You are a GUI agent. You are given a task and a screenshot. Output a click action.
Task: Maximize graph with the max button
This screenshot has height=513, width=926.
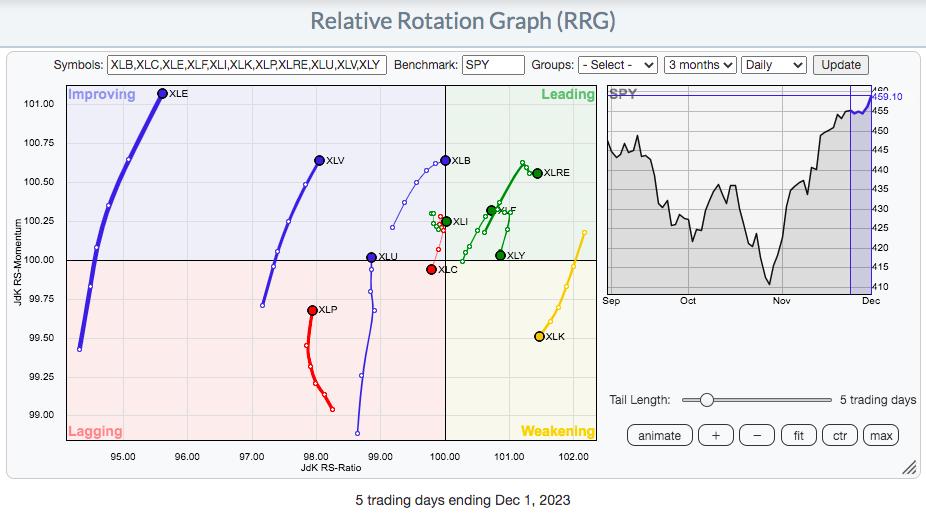coord(881,435)
